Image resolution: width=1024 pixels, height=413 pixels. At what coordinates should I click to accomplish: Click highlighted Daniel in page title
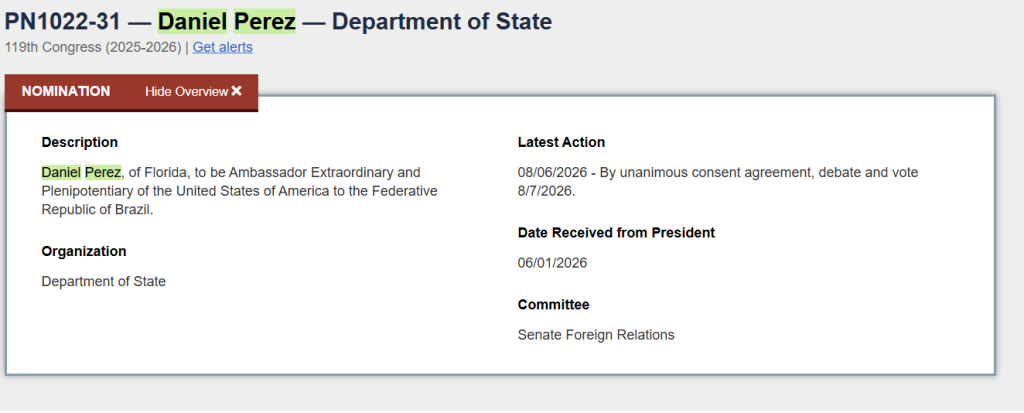[192, 22]
